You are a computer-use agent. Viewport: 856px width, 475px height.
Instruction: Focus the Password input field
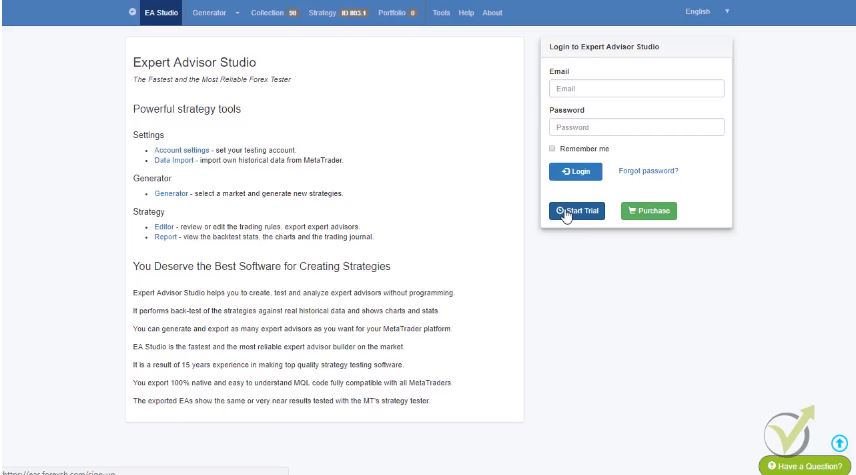pos(636,127)
